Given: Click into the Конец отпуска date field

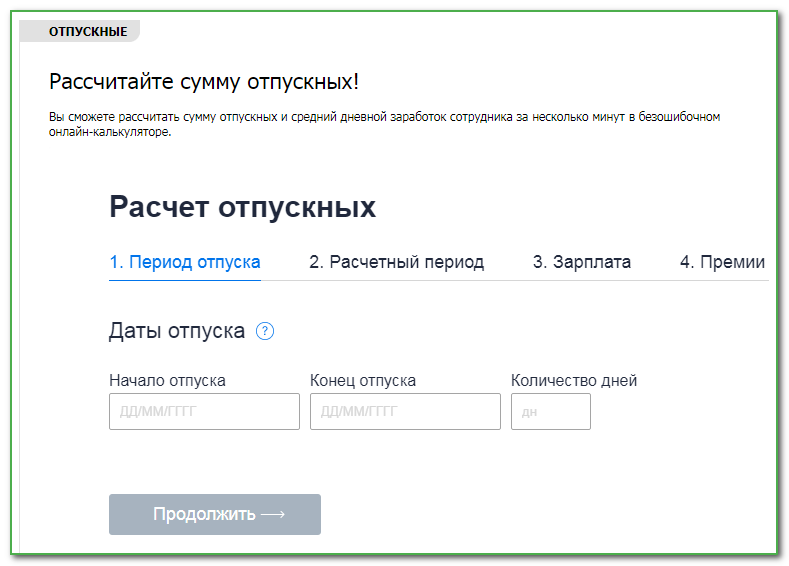Looking at the screenshot, I should [405, 411].
